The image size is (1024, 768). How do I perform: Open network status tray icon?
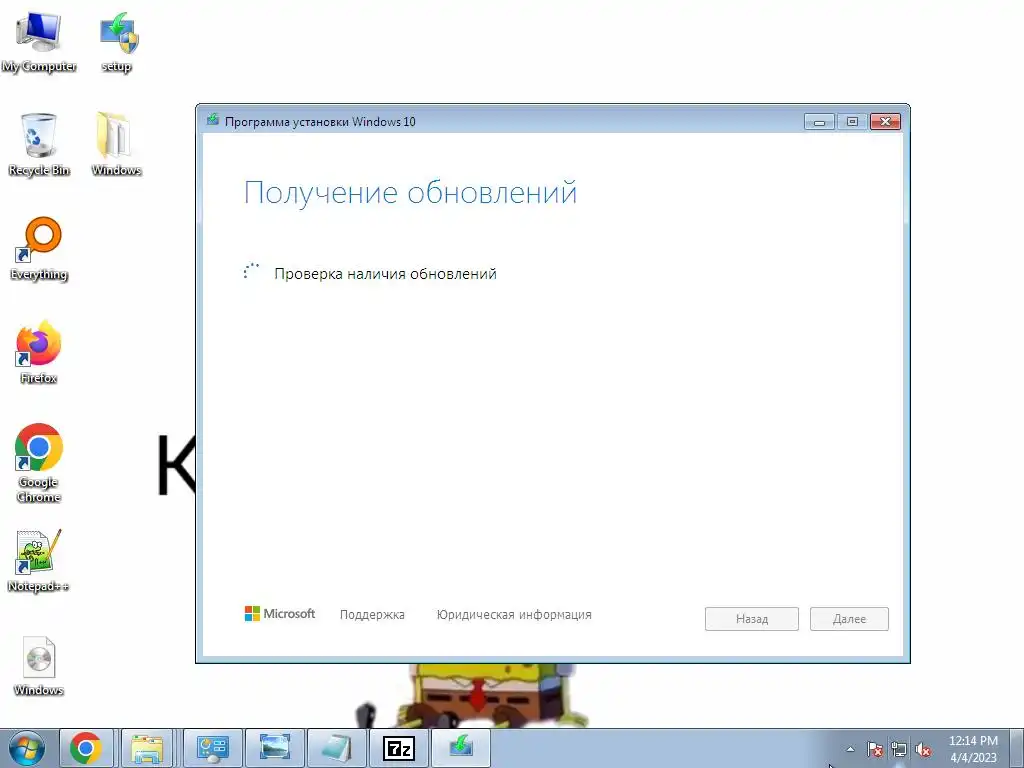[899, 750]
